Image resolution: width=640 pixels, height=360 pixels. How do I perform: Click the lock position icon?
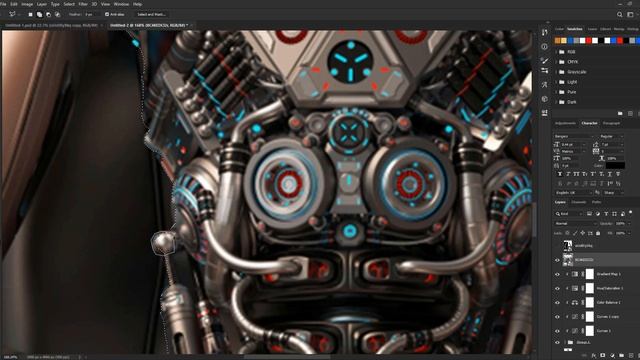pos(583,233)
